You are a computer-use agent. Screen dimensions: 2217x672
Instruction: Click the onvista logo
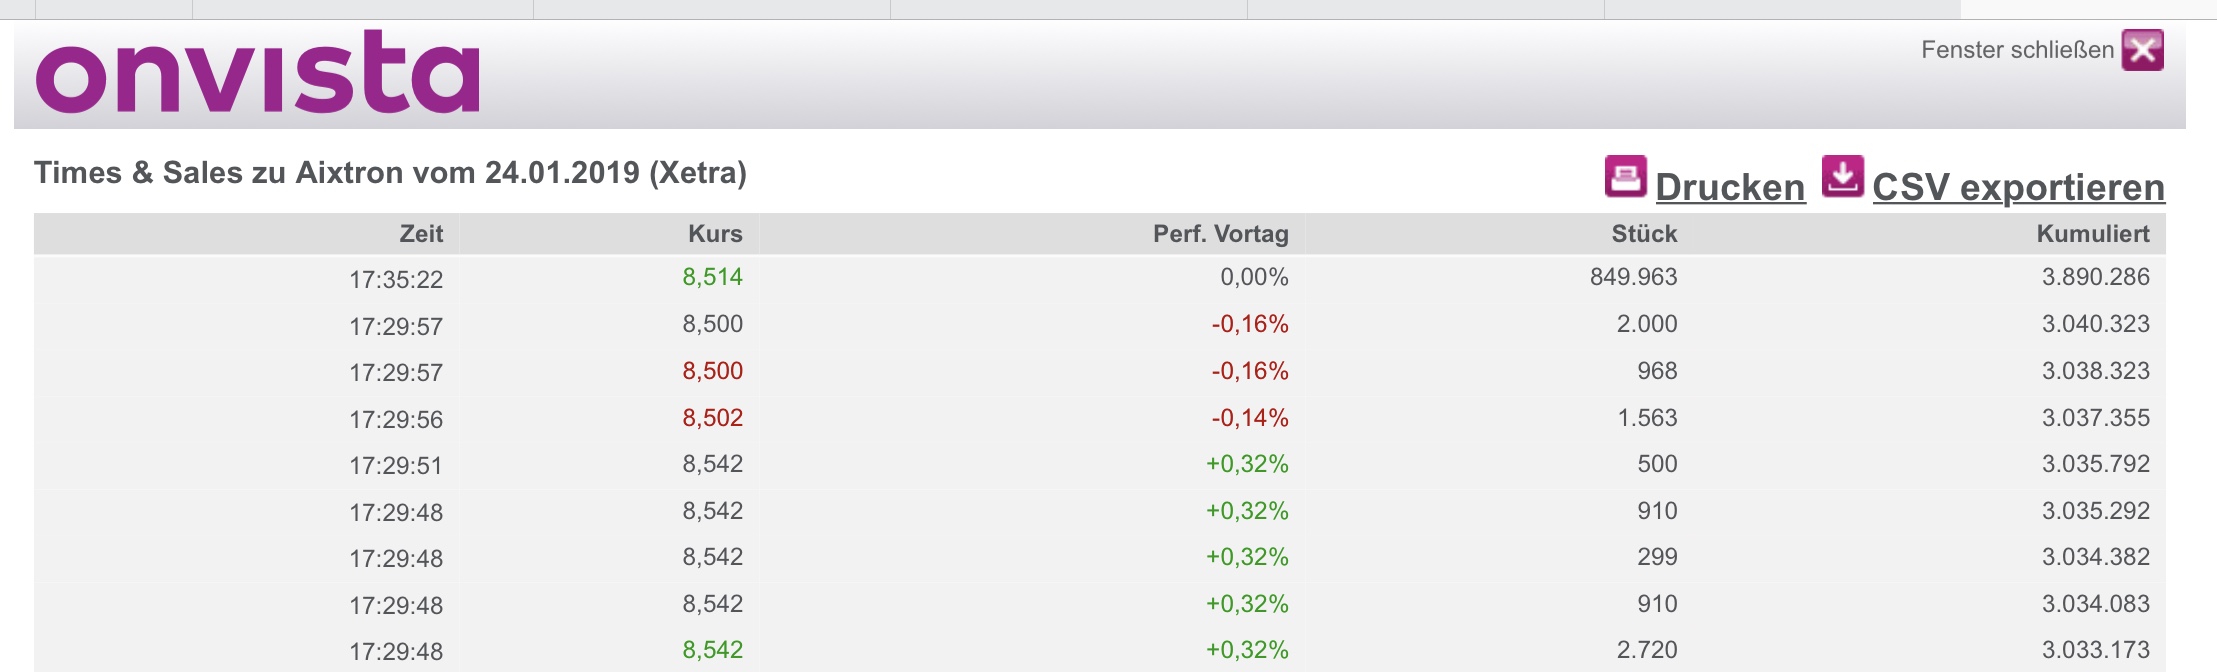(258, 72)
